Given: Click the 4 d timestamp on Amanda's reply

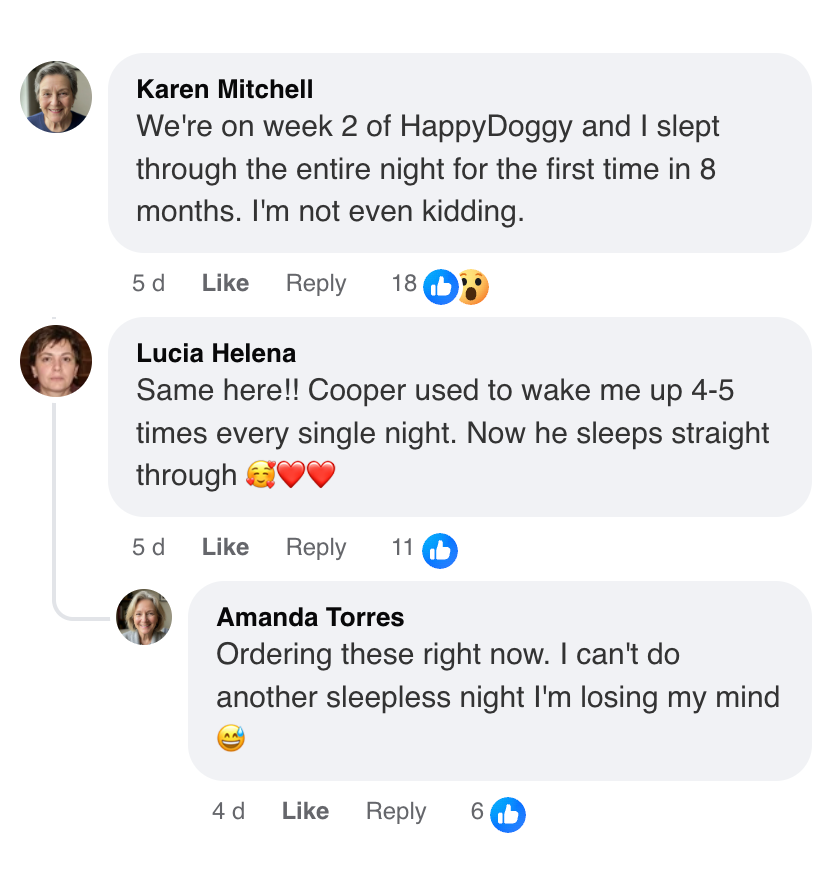Looking at the screenshot, I should pyautogui.click(x=228, y=812).
